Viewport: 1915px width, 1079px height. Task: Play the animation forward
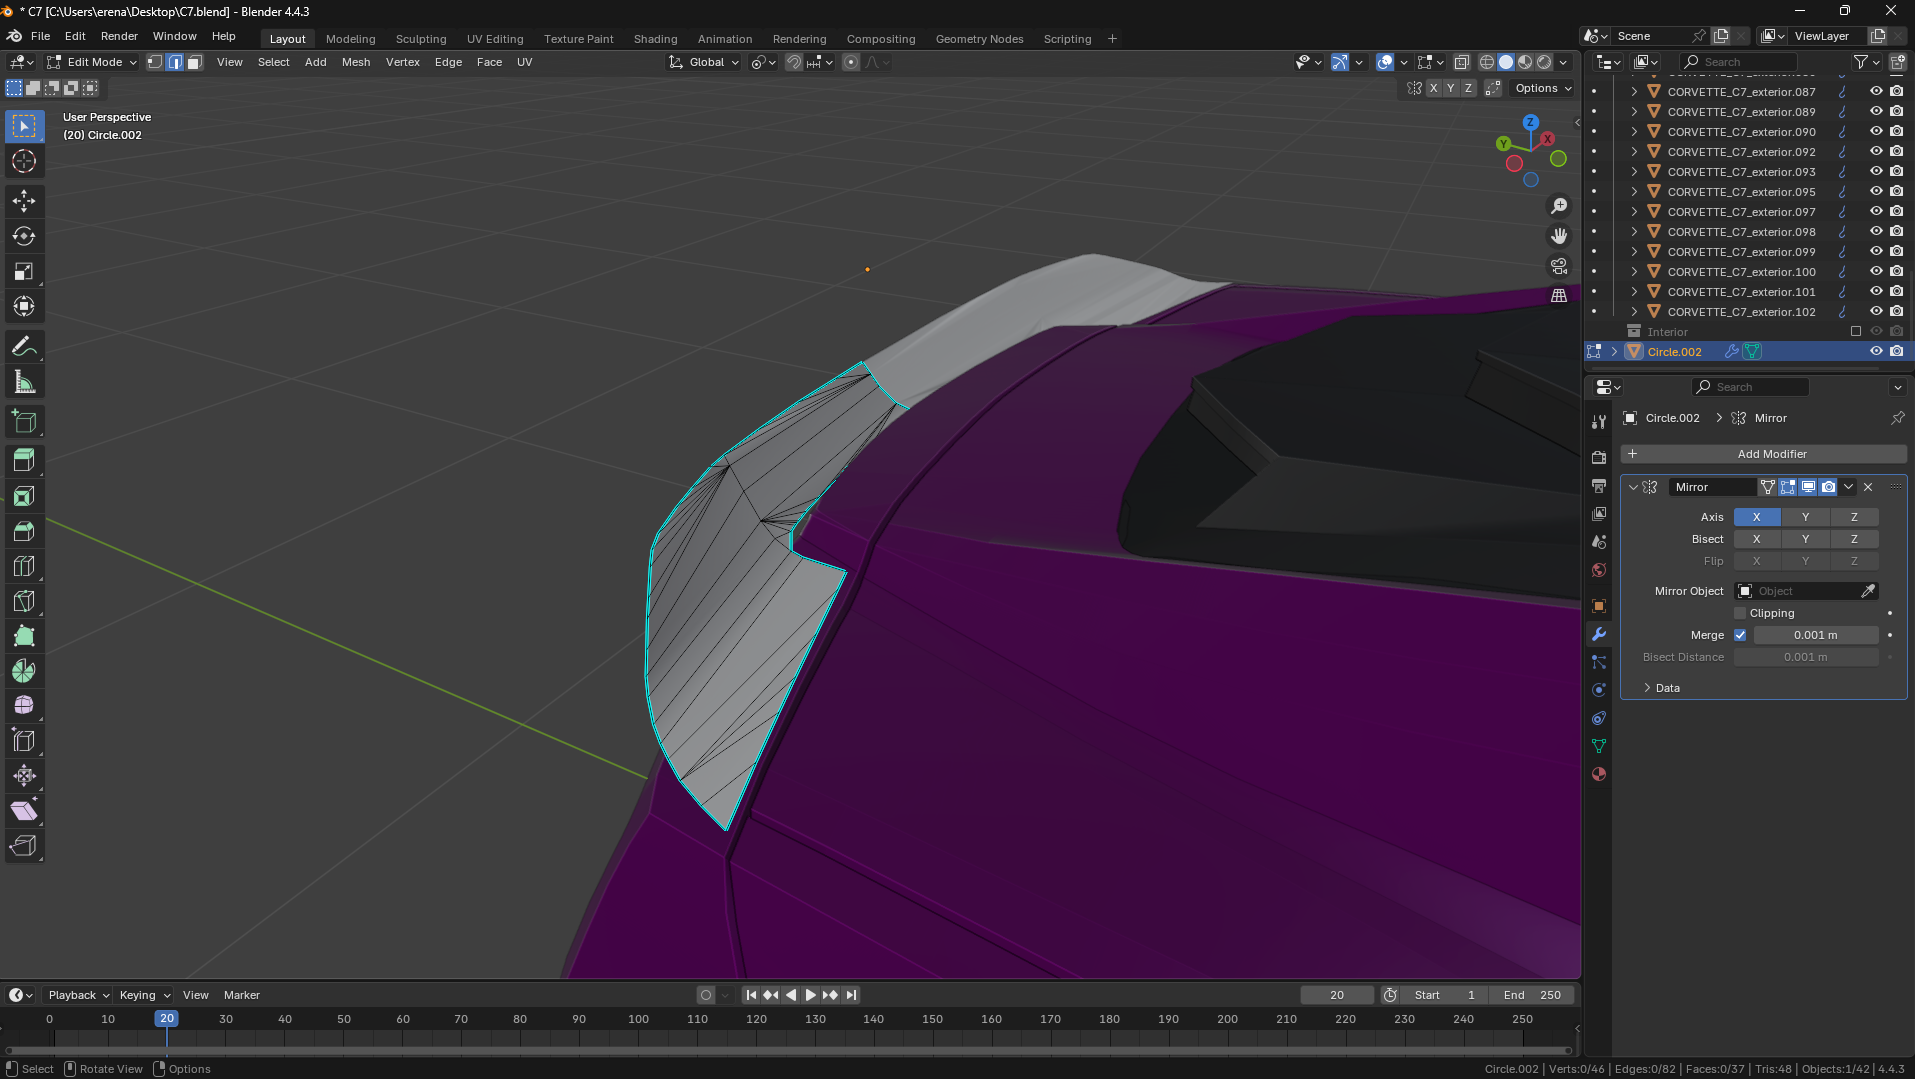(810, 995)
